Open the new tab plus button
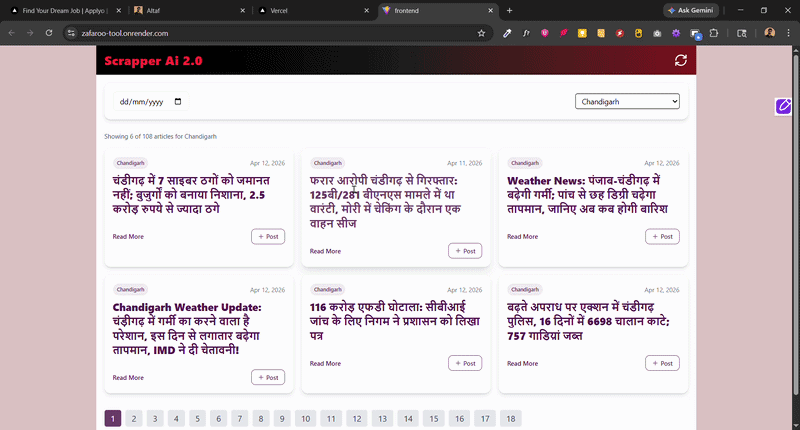The height and width of the screenshot is (430, 800). (509, 10)
